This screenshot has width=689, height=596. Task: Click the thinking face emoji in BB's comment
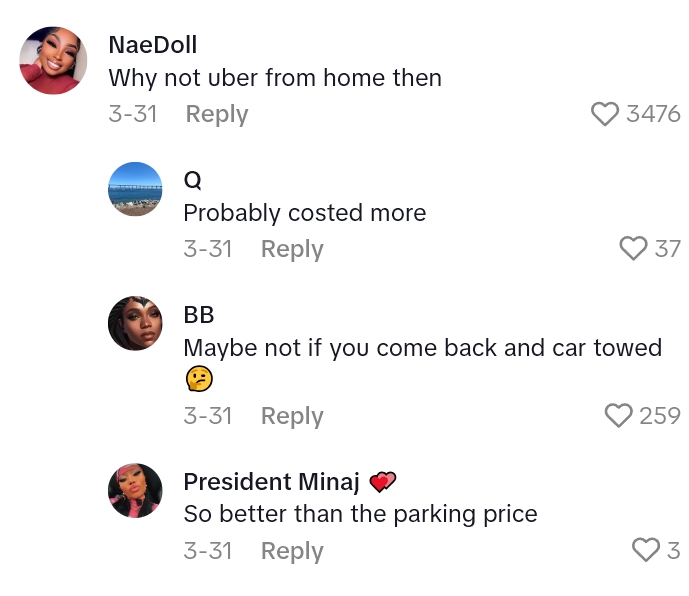pyautogui.click(x=199, y=379)
